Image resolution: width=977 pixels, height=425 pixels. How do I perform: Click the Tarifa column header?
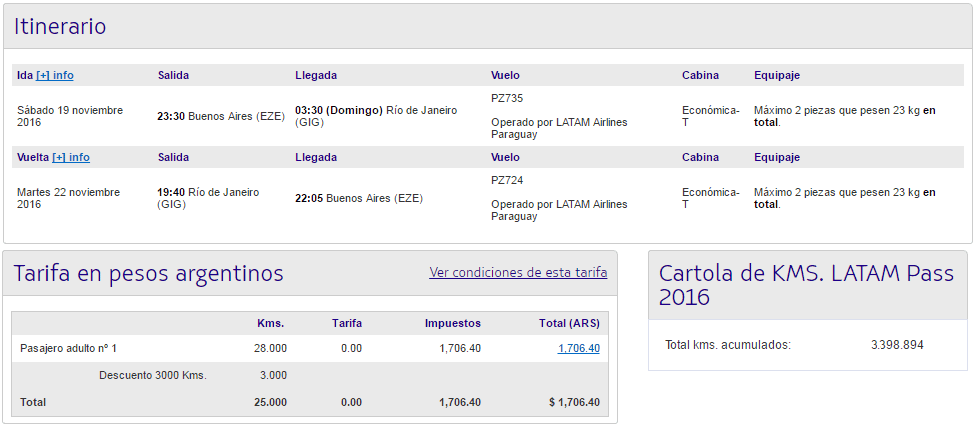click(347, 323)
